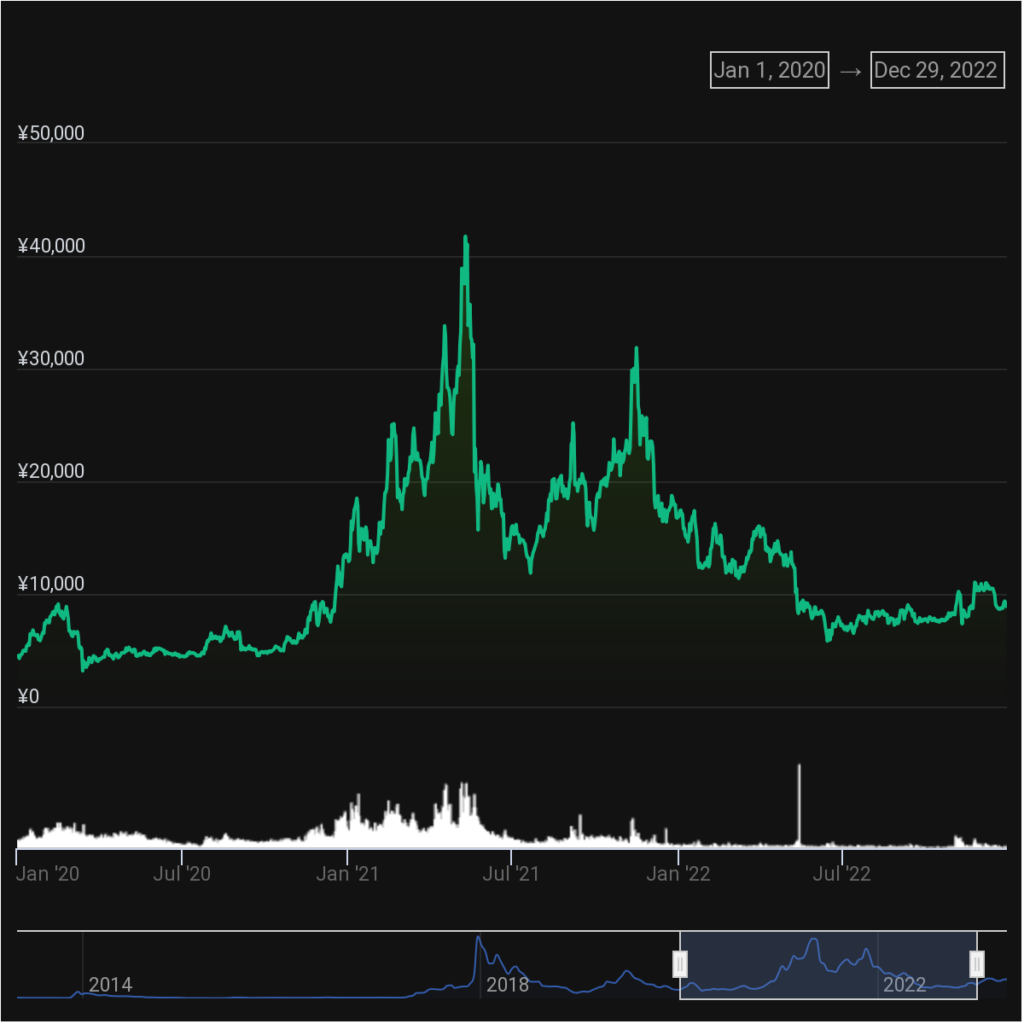
Task: Click the highest price peak above ¥40,000
Action: tap(466, 238)
